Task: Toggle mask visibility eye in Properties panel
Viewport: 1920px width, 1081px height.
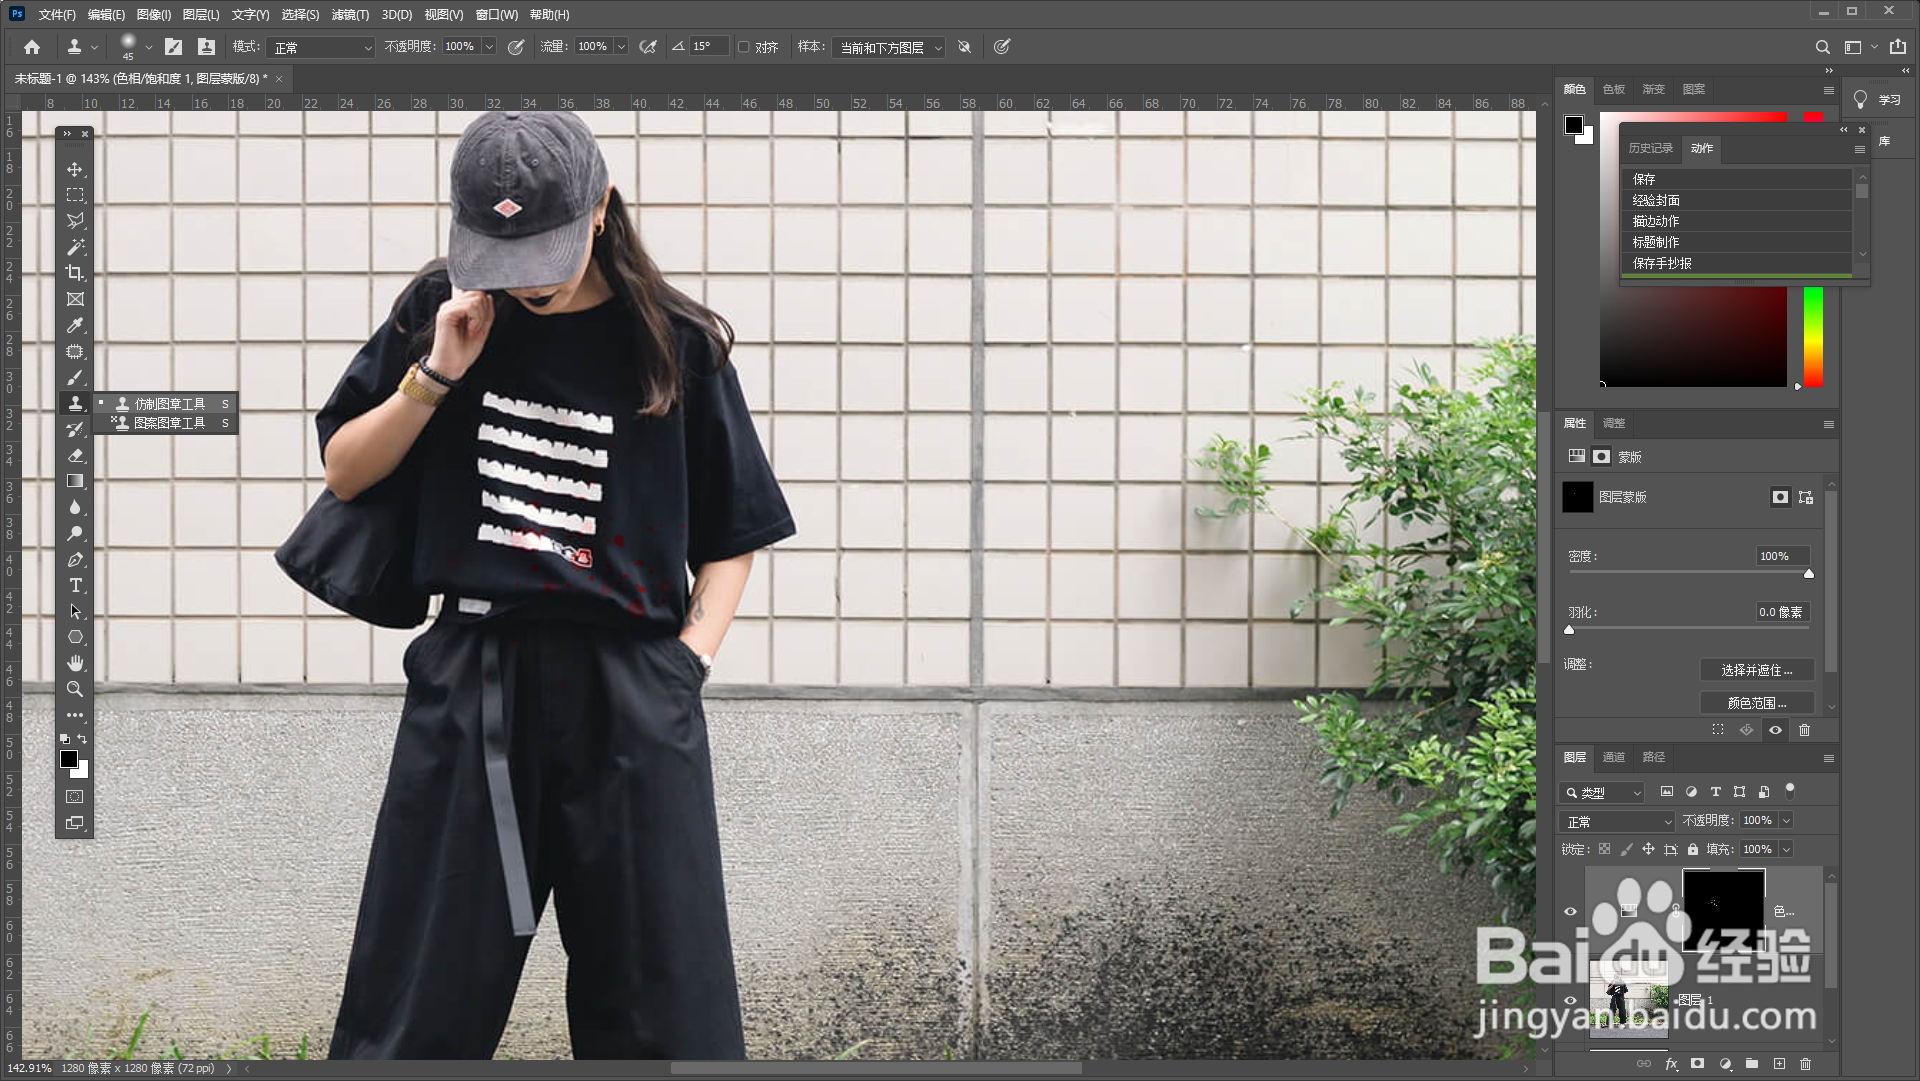Action: (x=1775, y=730)
